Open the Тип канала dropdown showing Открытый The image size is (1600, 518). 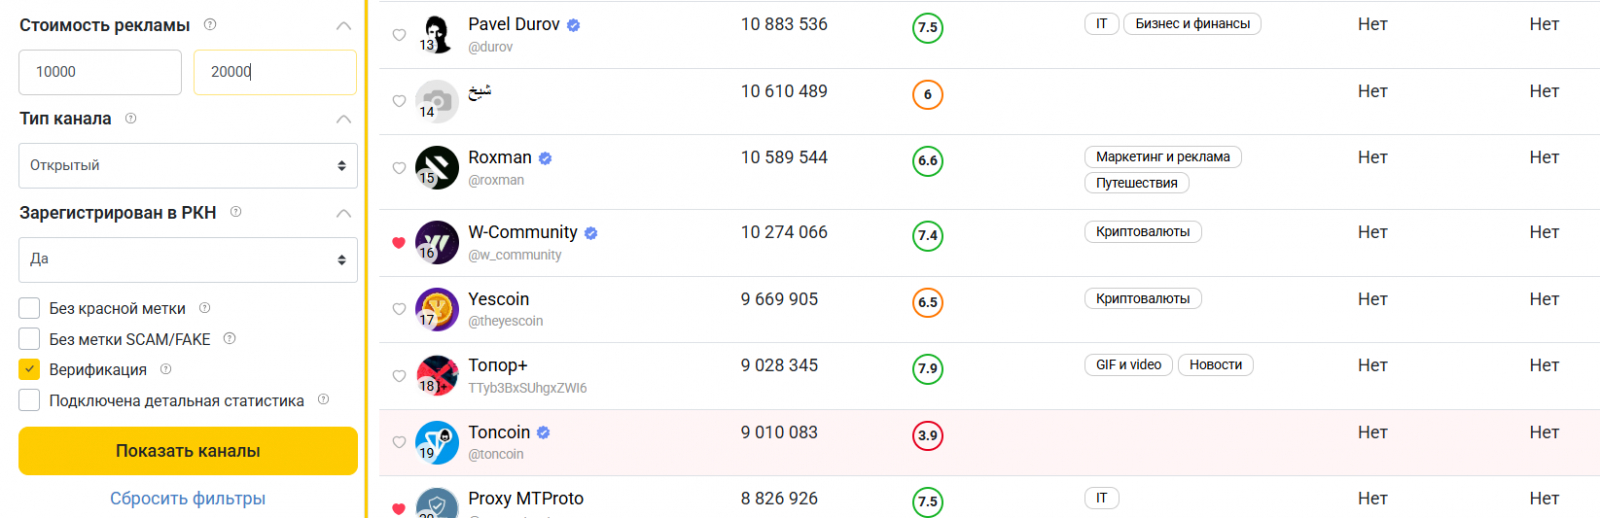[188, 166]
